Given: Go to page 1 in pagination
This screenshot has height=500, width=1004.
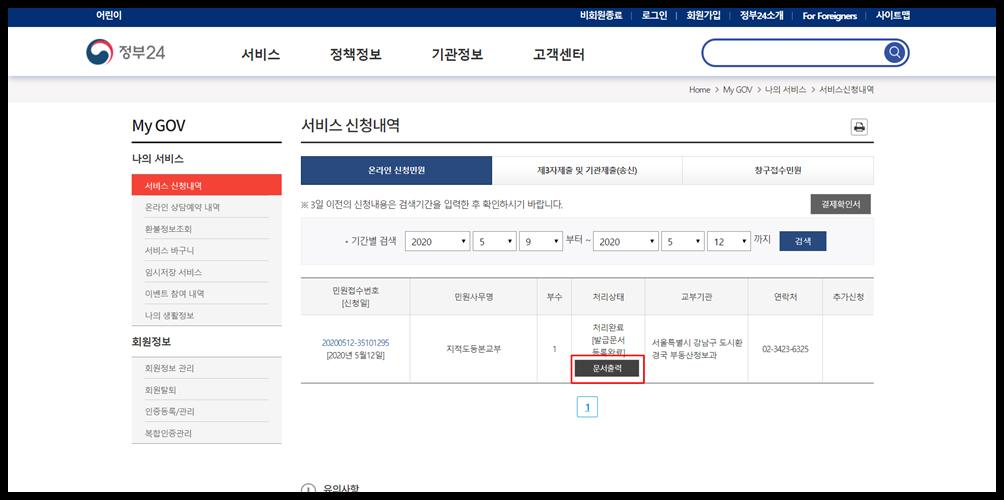Looking at the screenshot, I should (587, 407).
